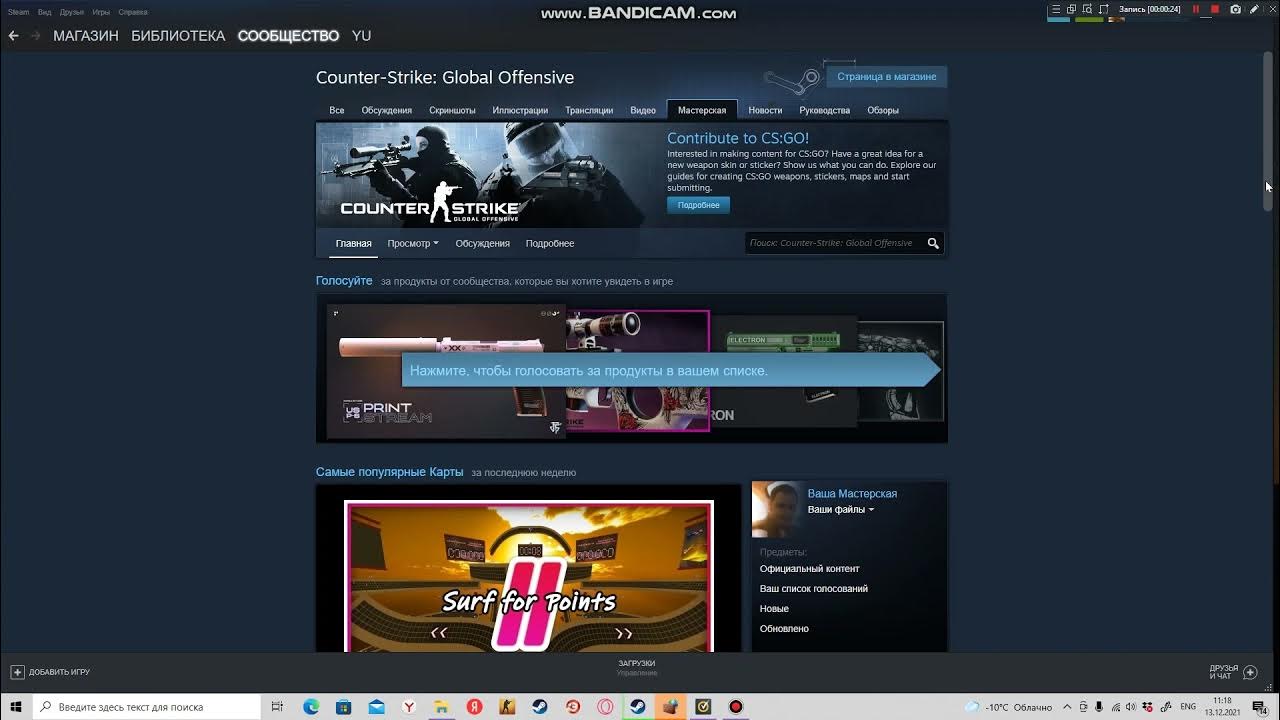Viewport: 1280px width, 720px height.
Task: Open Yandex Browser from taskbar
Action: pyautogui.click(x=409, y=706)
